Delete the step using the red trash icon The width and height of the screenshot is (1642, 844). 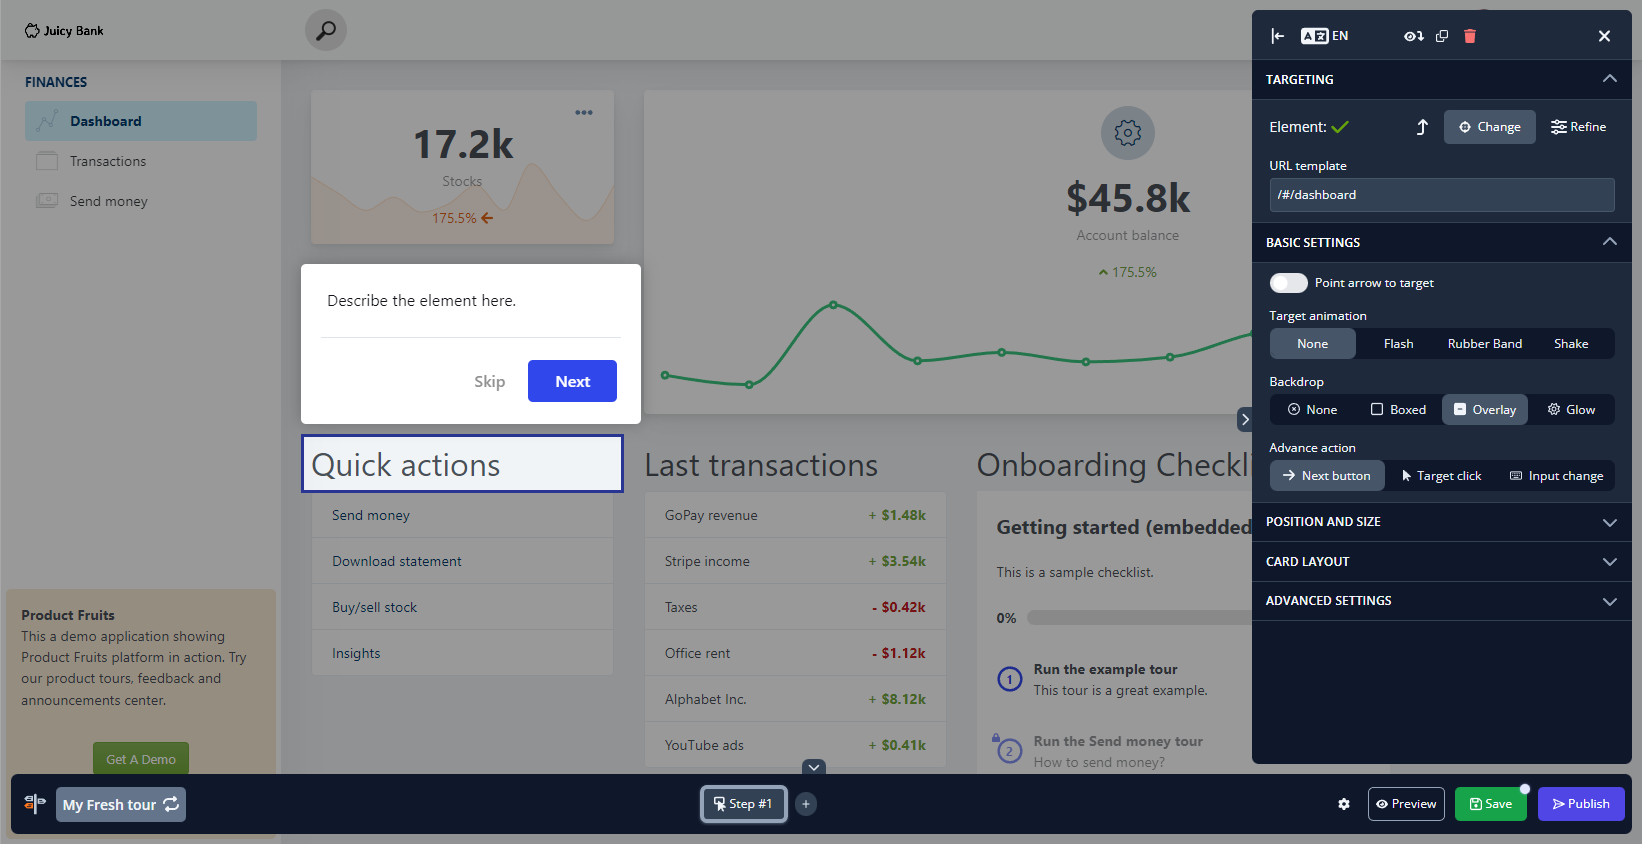point(1470,36)
